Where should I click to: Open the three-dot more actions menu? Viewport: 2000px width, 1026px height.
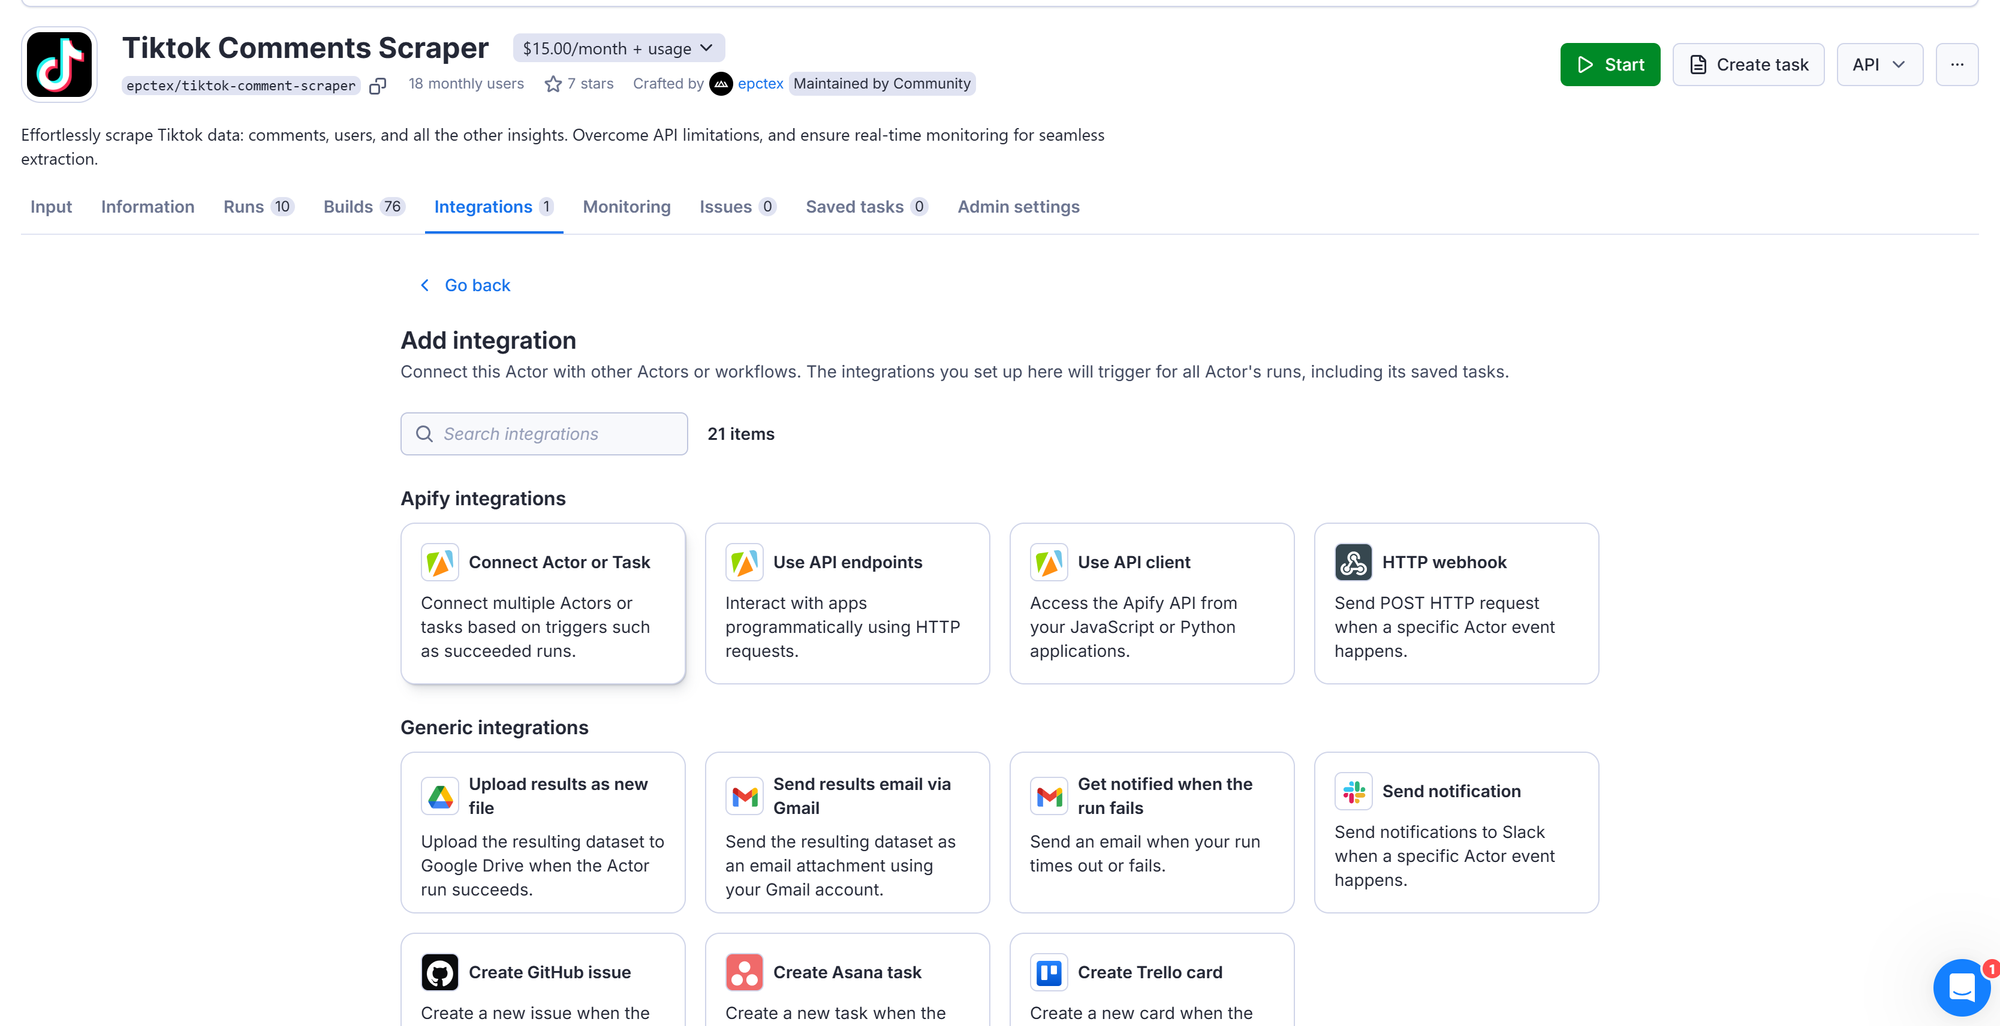pos(1957,65)
